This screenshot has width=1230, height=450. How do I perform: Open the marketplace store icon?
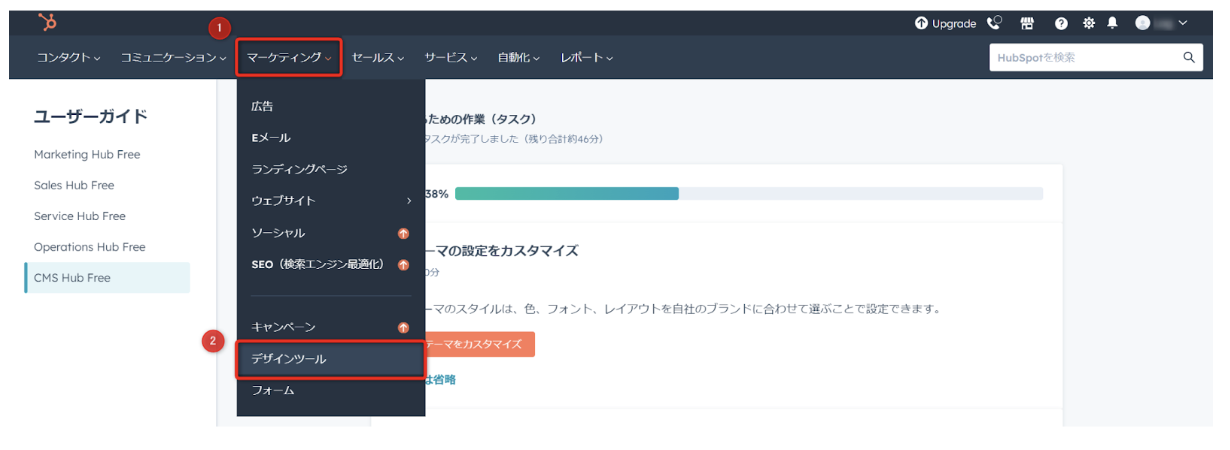tap(1027, 23)
